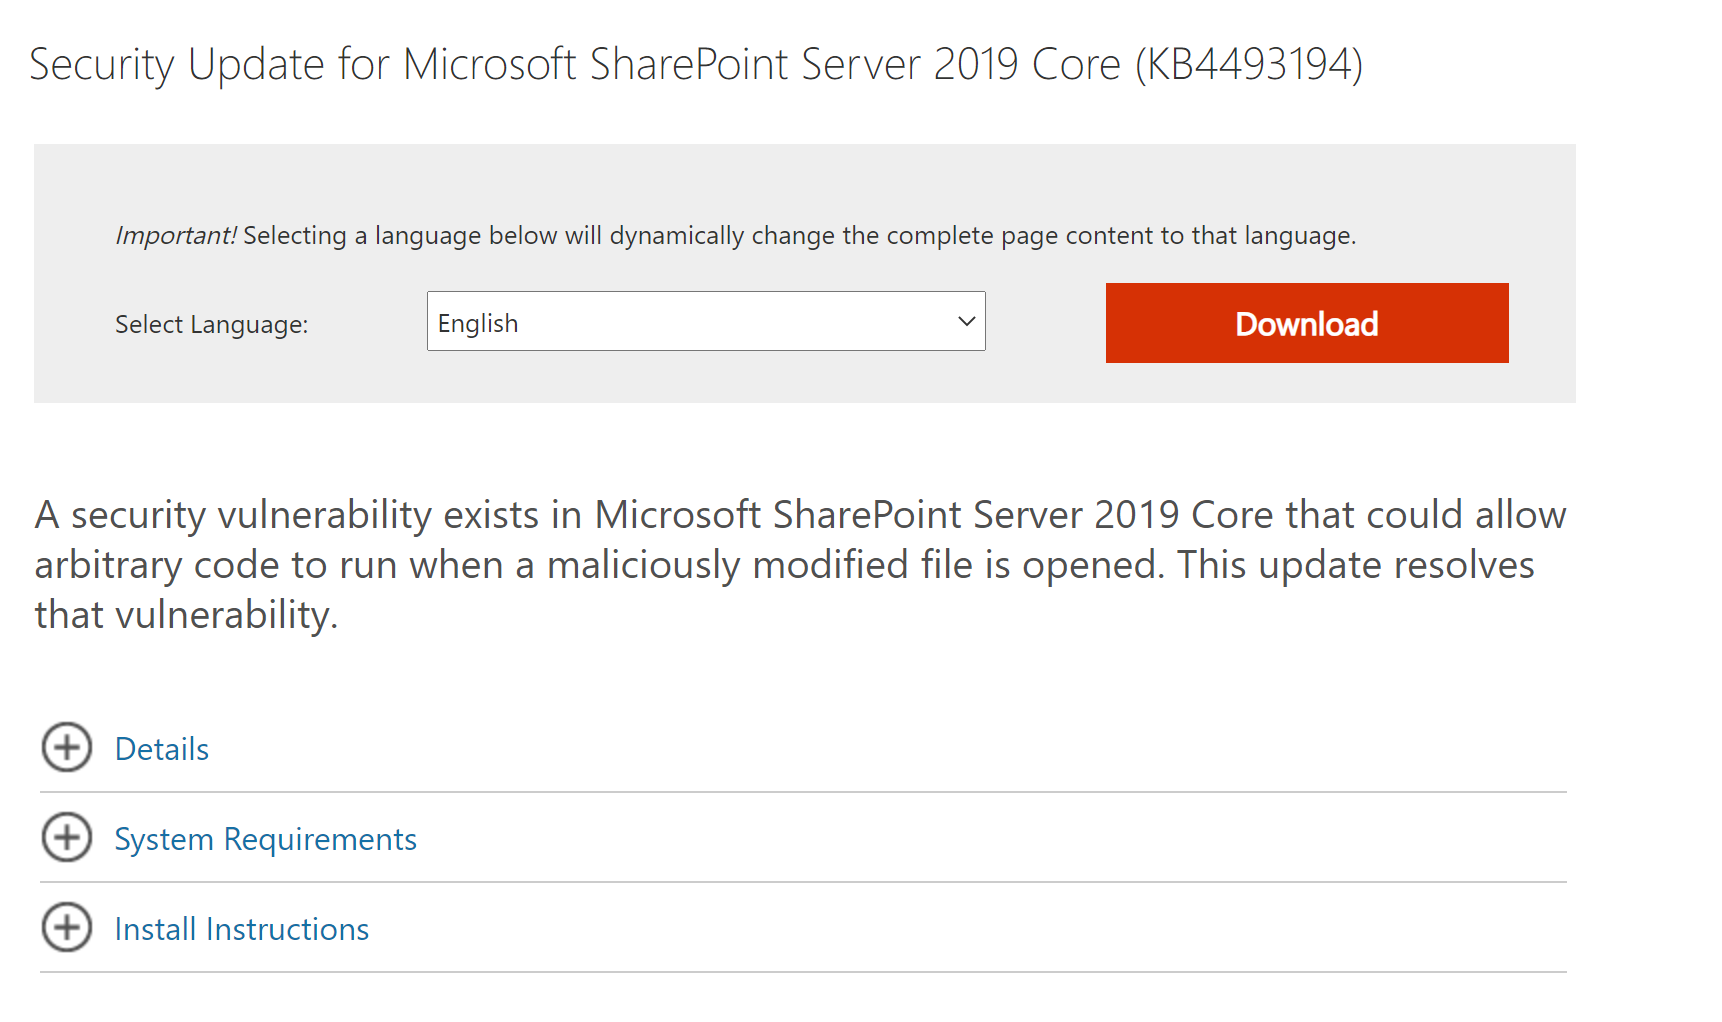Viewport: 1722px width, 1022px height.
Task: Open the System Requirements link
Action: tap(265, 839)
